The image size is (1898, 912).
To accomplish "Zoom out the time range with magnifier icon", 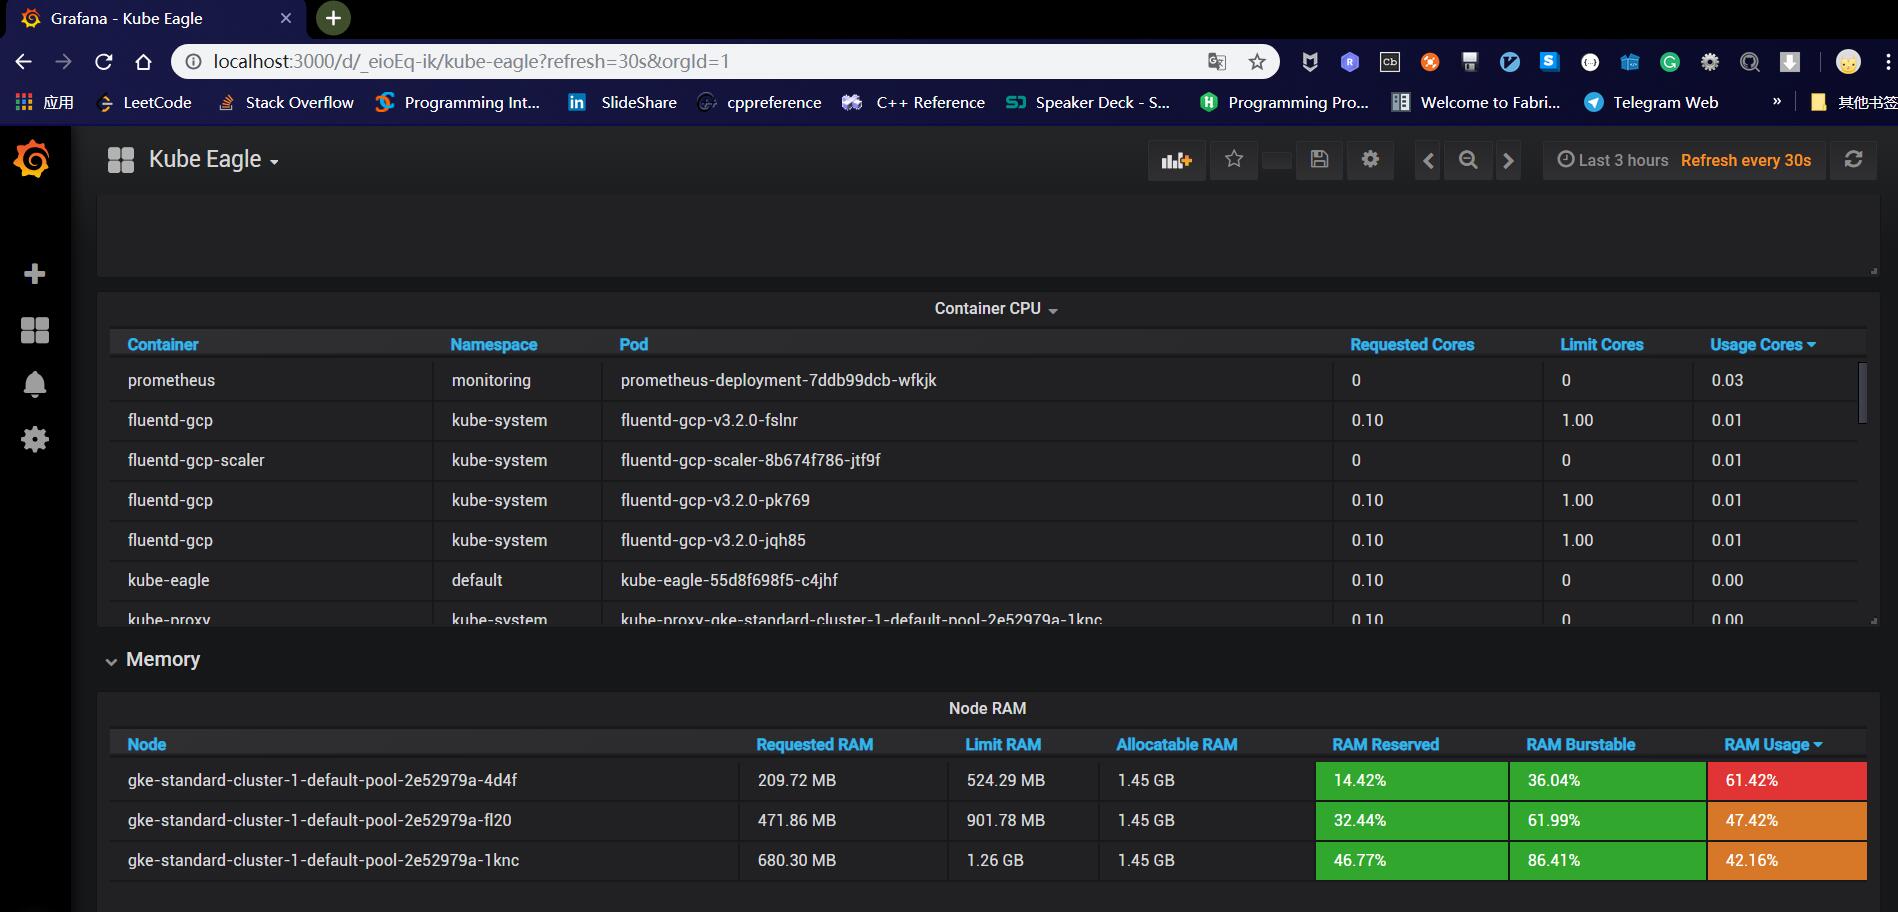I will [x=1468, y=160].
